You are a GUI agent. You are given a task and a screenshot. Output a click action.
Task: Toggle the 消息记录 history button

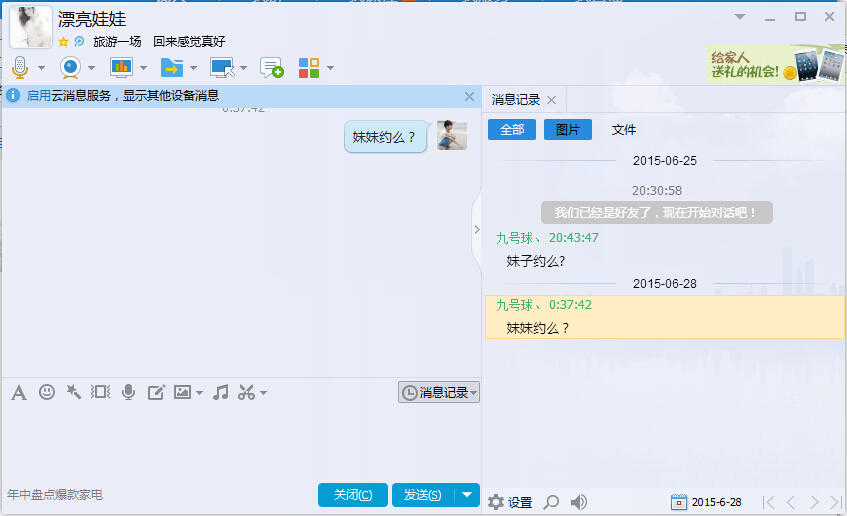click(439, 392)
